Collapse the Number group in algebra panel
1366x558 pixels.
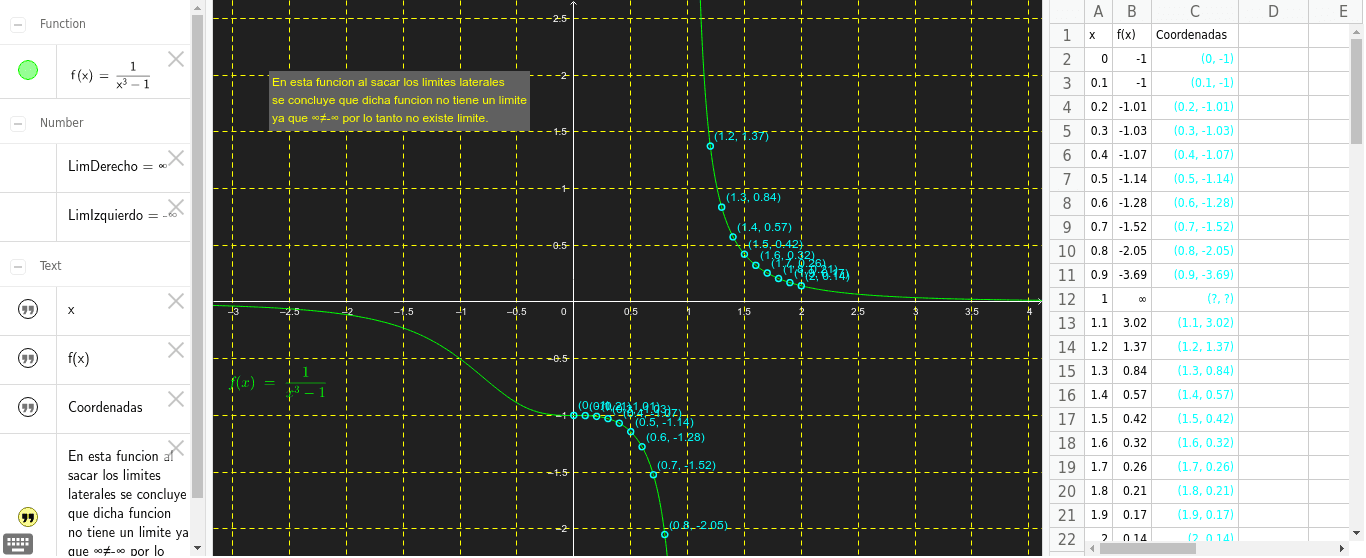pyautogui.click(x=17, y=123)
